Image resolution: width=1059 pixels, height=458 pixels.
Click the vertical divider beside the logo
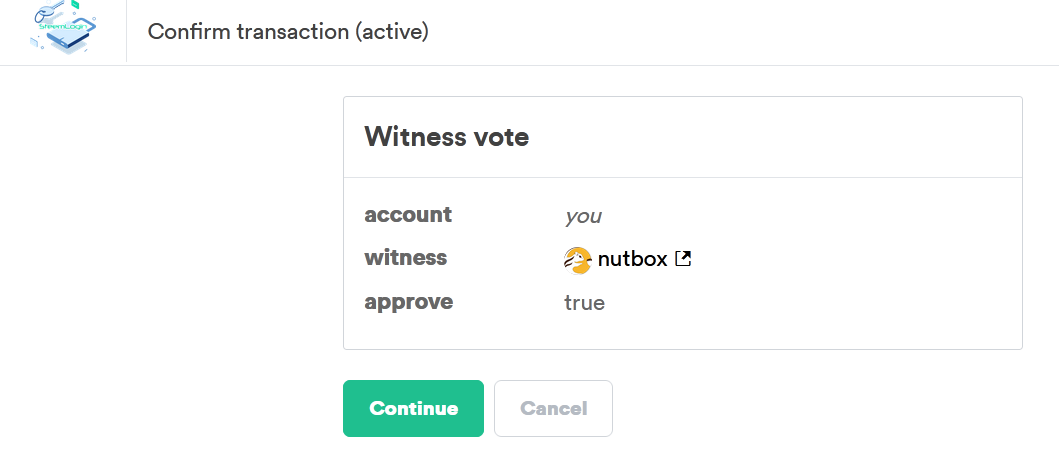(126, 32)
